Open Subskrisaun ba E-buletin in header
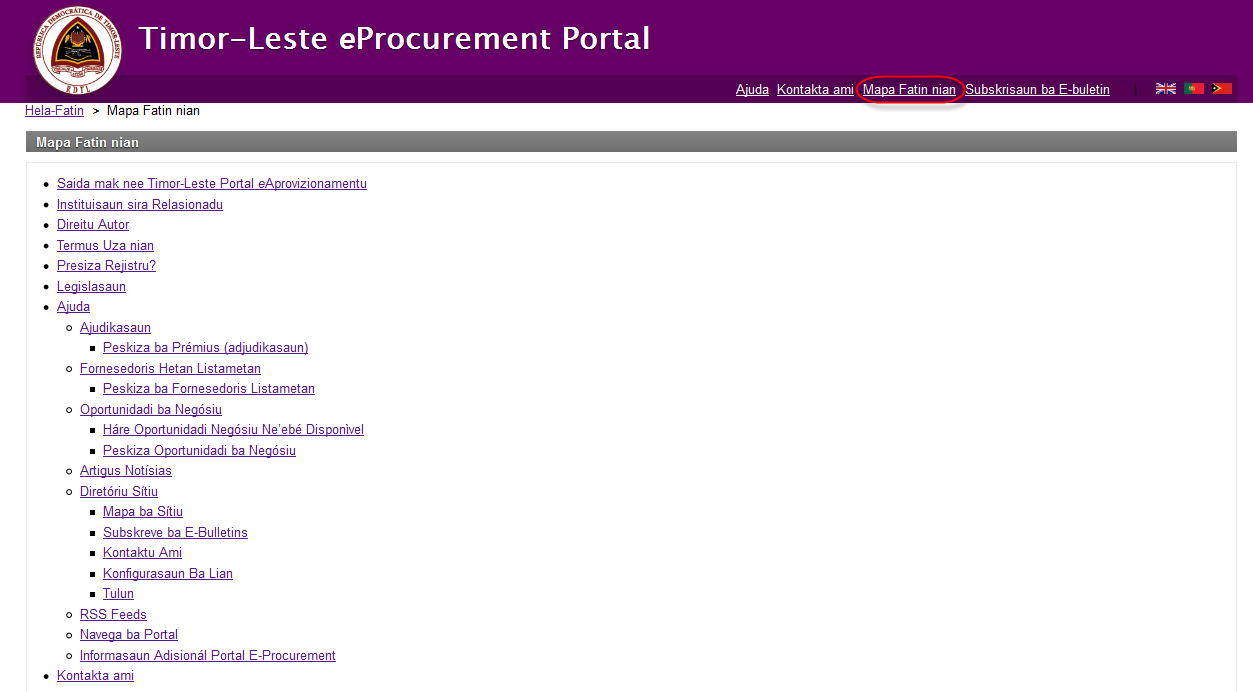 [x=1037, y=90]
